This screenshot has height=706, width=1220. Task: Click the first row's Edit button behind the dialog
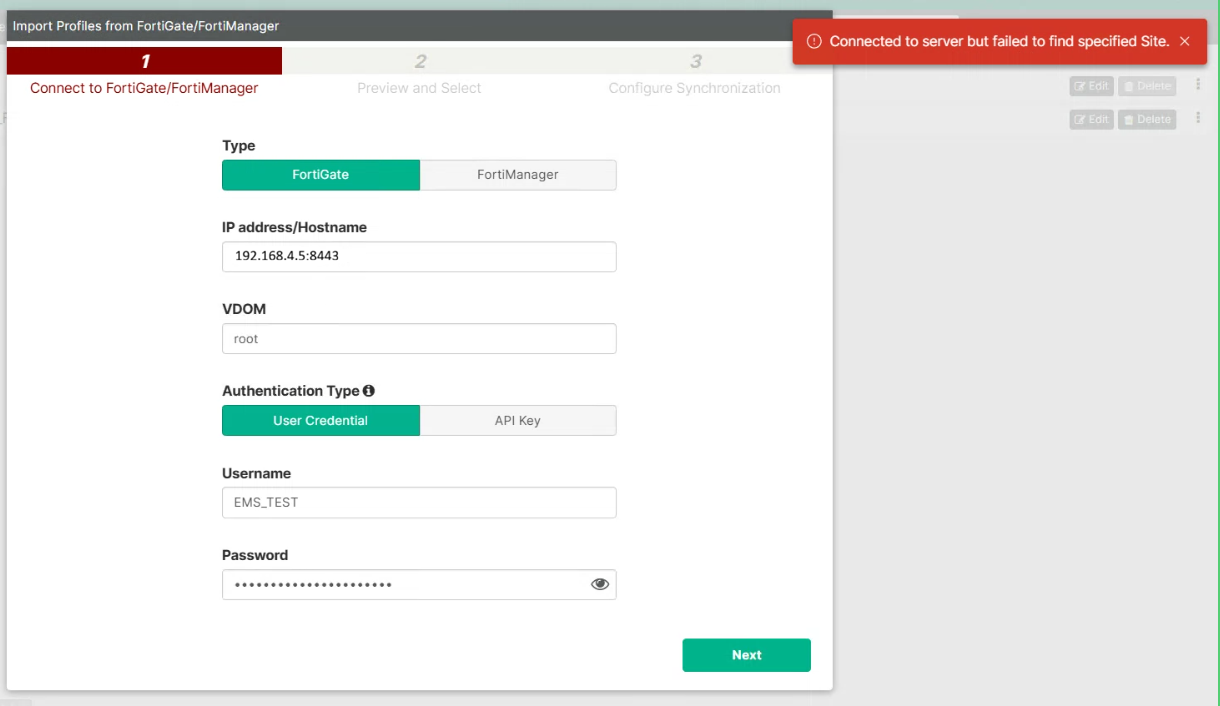click(1092, 86)
